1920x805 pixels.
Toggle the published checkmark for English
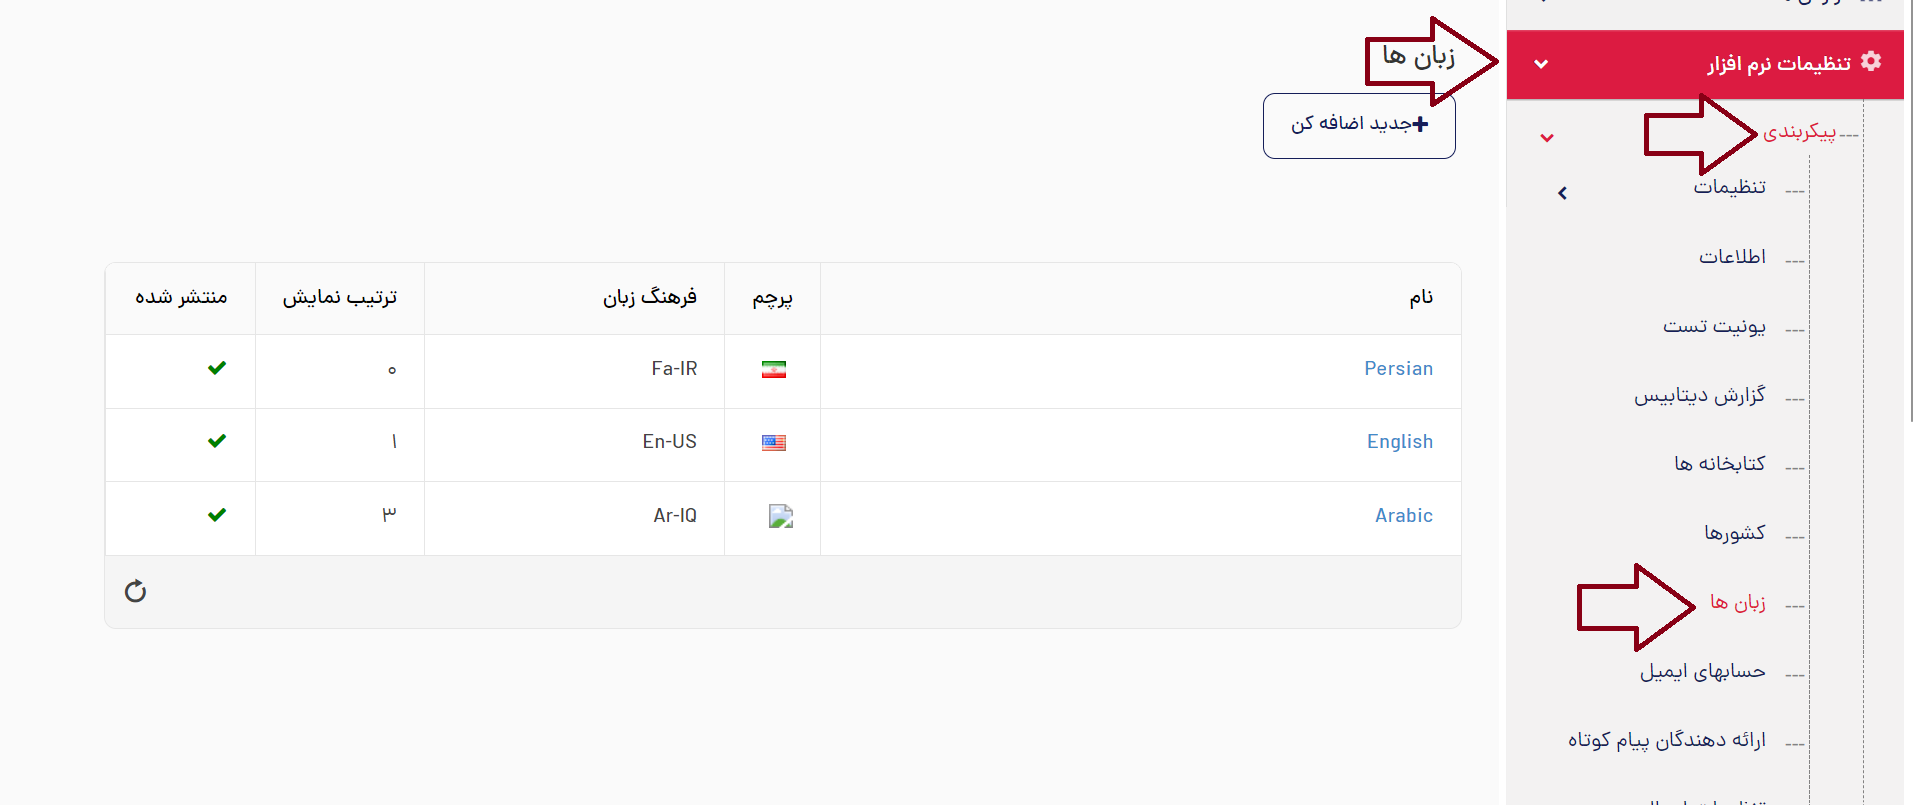(217, 441)
